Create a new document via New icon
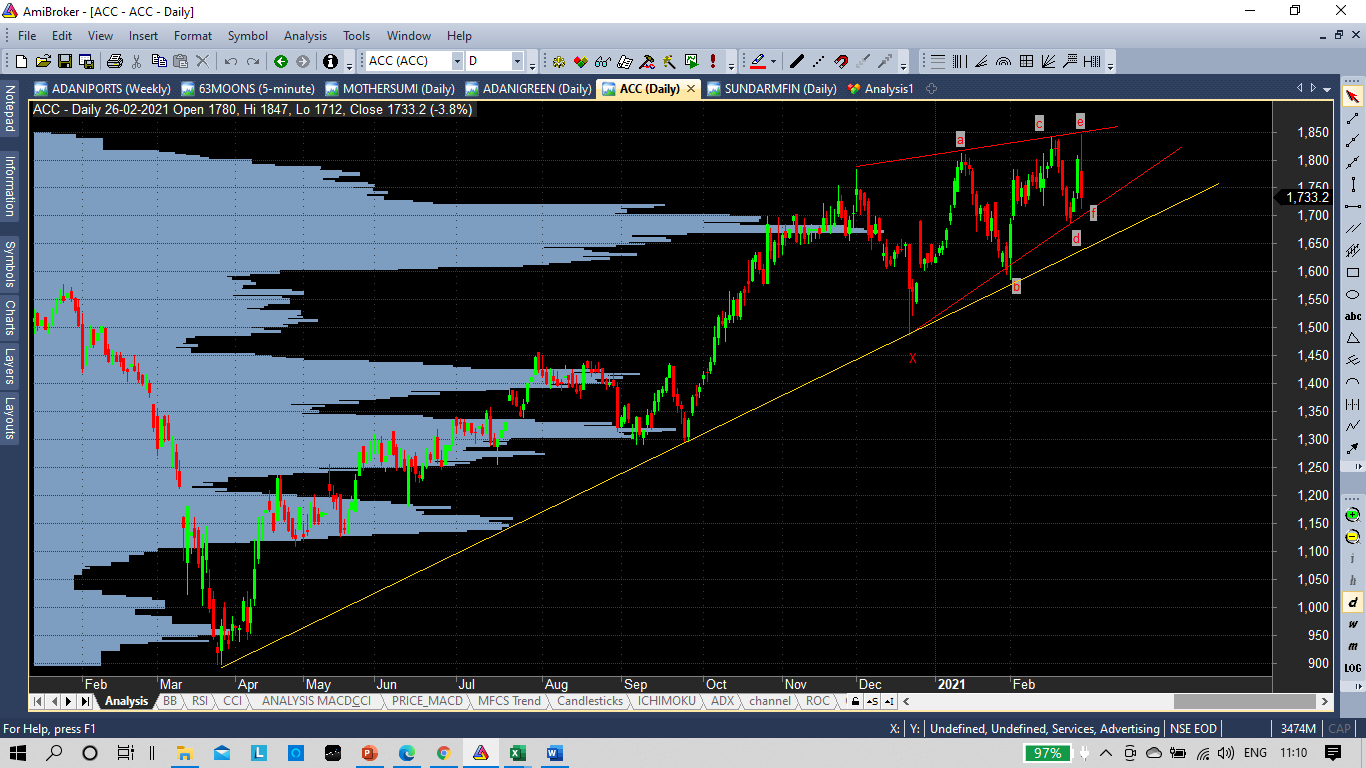The image size is (1366, 768). pos(21,61)
